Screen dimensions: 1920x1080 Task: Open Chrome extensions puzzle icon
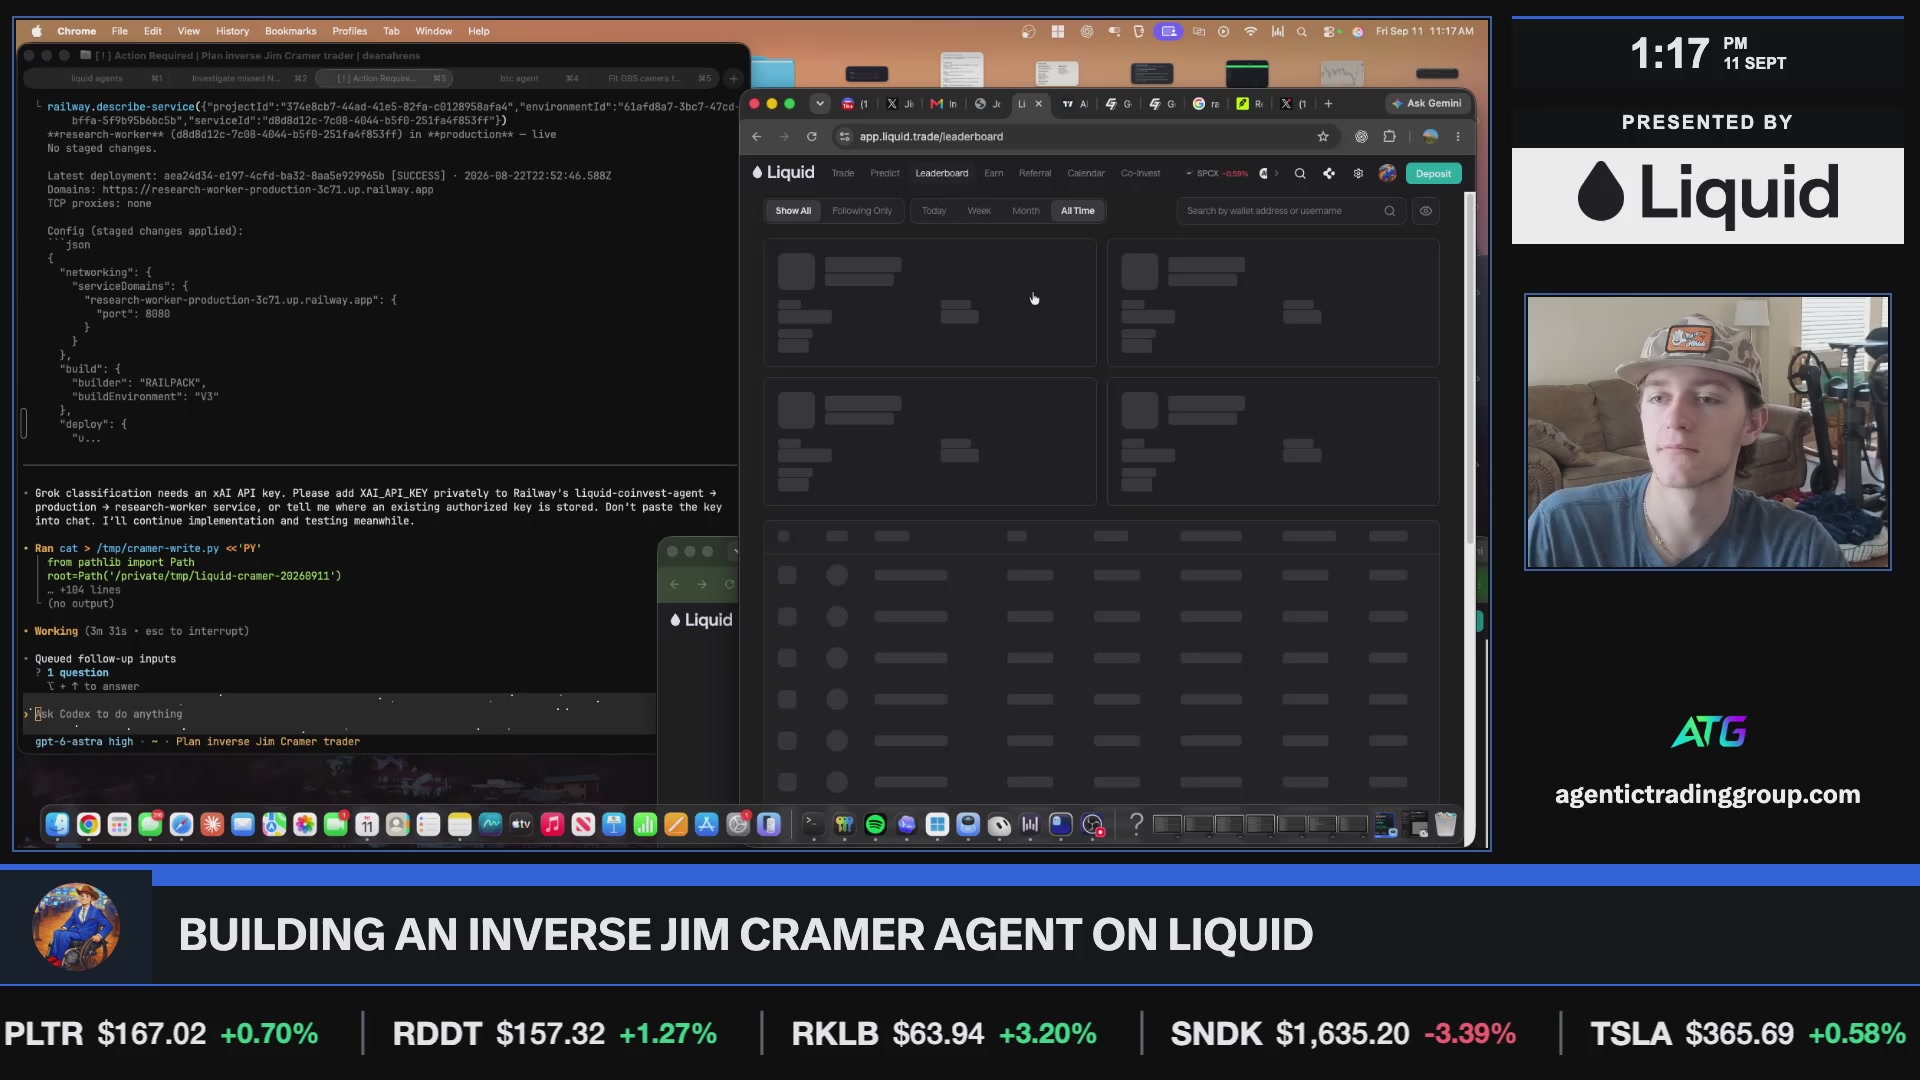(1389, 136)
